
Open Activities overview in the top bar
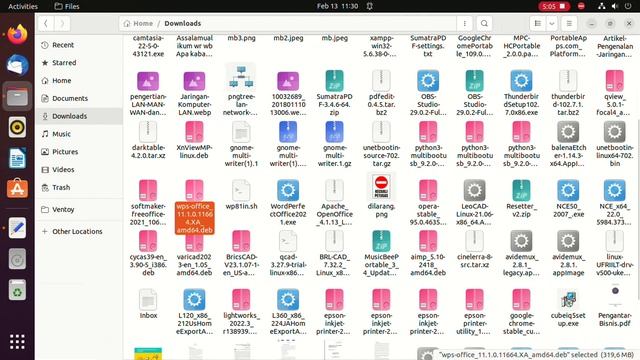pos(23,6)
